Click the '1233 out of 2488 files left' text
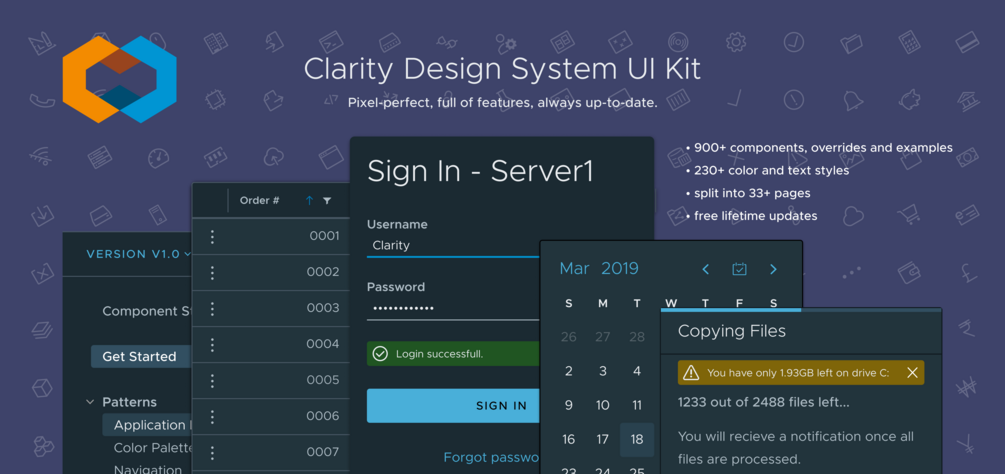The image size is (1005, 474). coord(764,402)
